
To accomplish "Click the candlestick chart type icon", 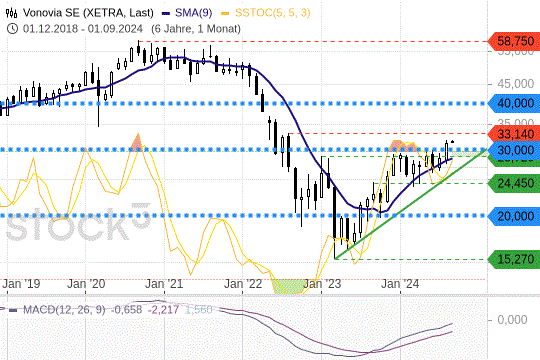I will pyautogui.click(x=11, y=13).
